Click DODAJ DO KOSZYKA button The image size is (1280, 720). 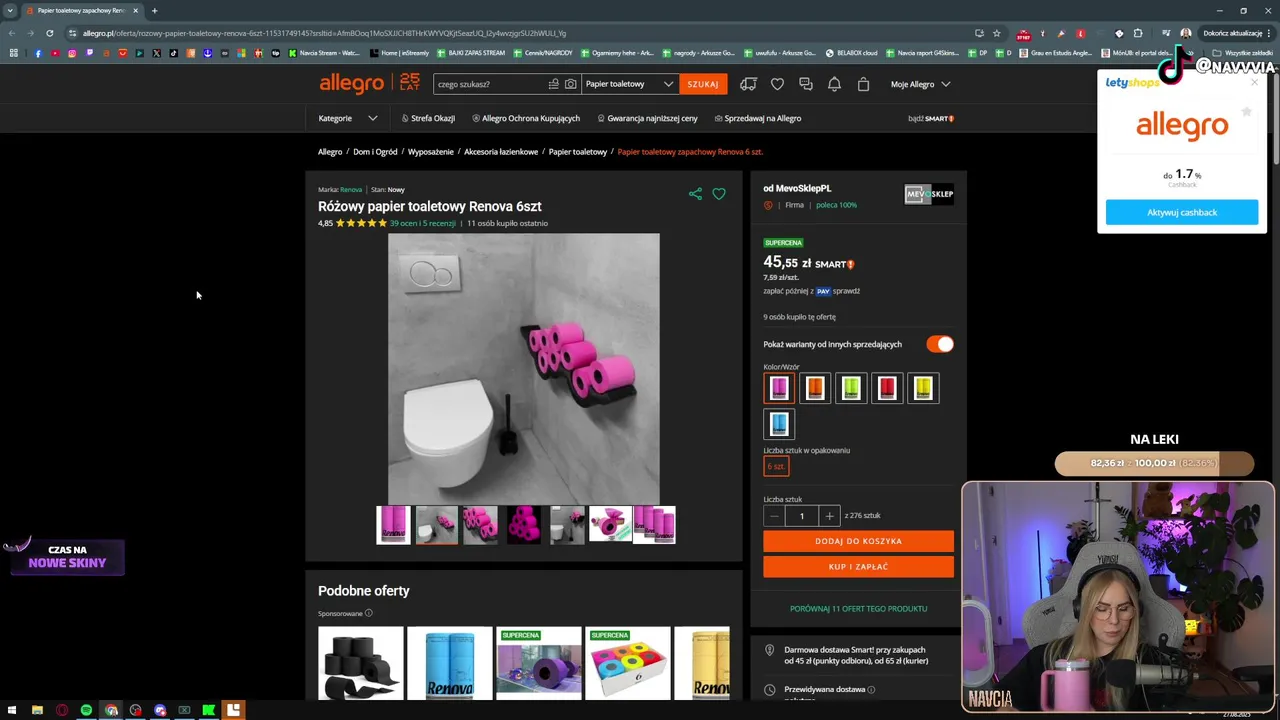(858, 541)
